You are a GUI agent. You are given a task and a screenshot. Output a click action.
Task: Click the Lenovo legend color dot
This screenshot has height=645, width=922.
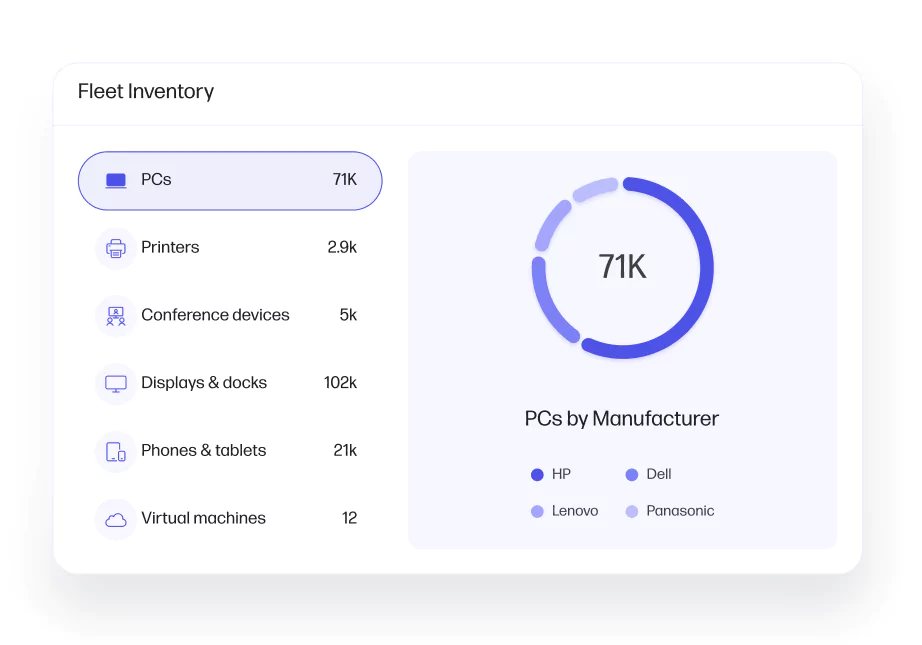537,512
